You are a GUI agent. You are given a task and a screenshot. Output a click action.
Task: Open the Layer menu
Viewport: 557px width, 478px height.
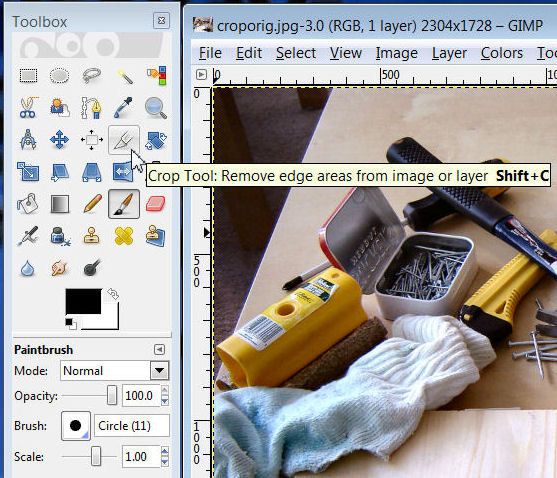[x=449, y=53]
